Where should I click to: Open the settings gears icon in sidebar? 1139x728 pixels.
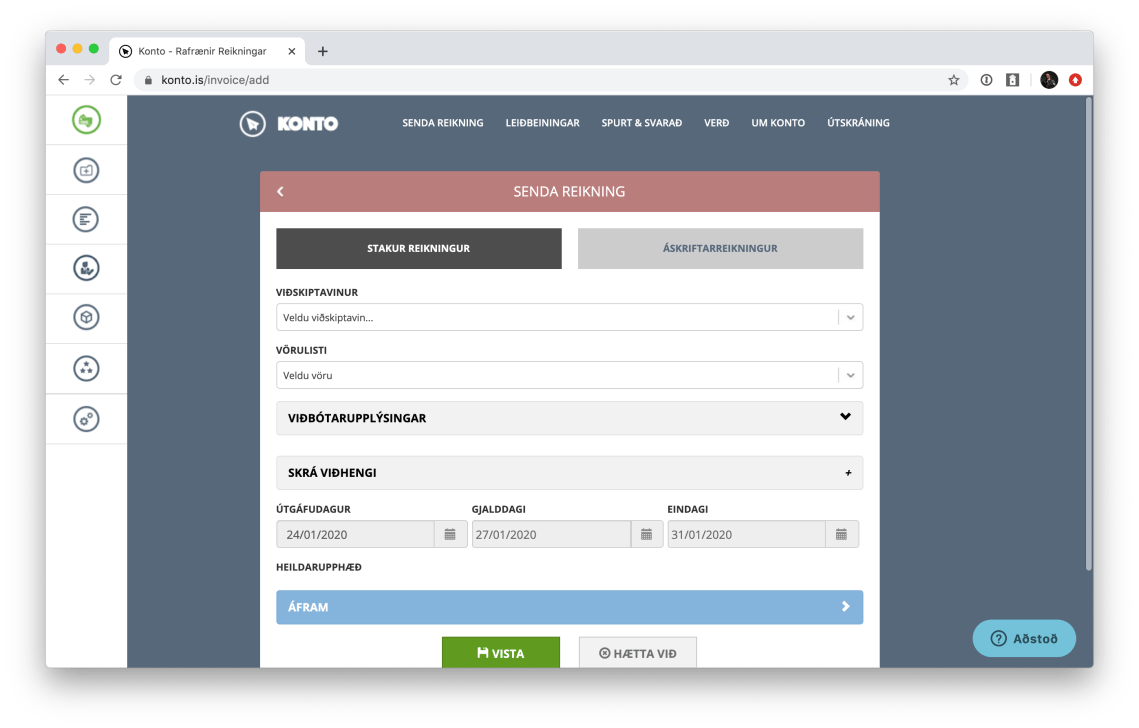(86, 419)
